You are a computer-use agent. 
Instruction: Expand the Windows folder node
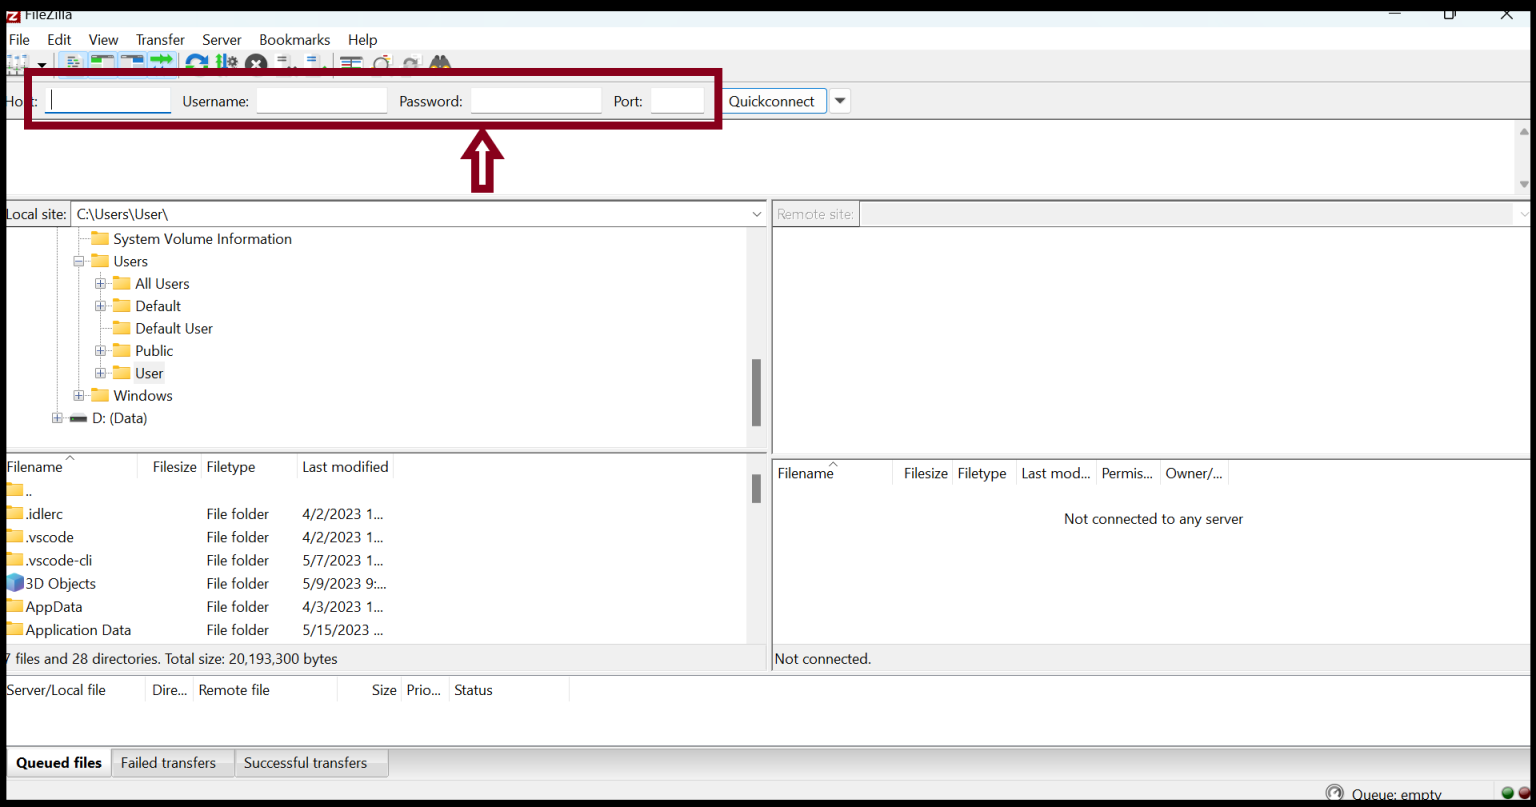78,396
